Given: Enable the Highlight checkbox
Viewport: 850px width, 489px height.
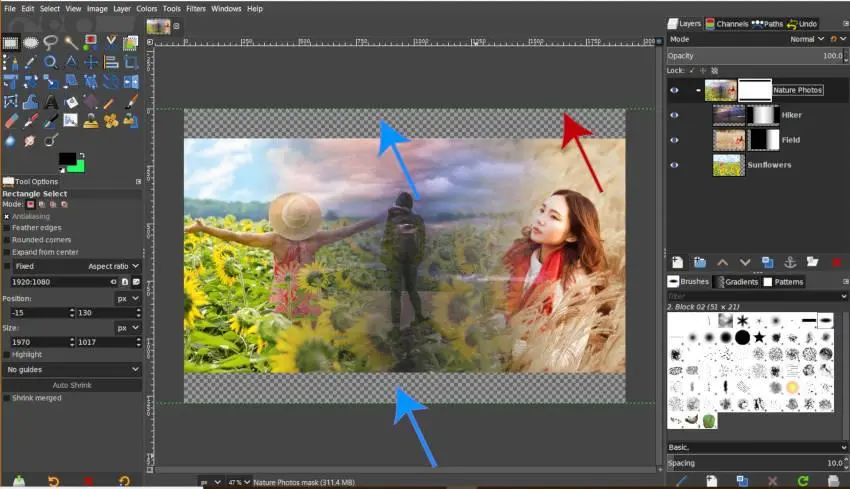Looking at the screenshot, I should (x=7, y=355).
